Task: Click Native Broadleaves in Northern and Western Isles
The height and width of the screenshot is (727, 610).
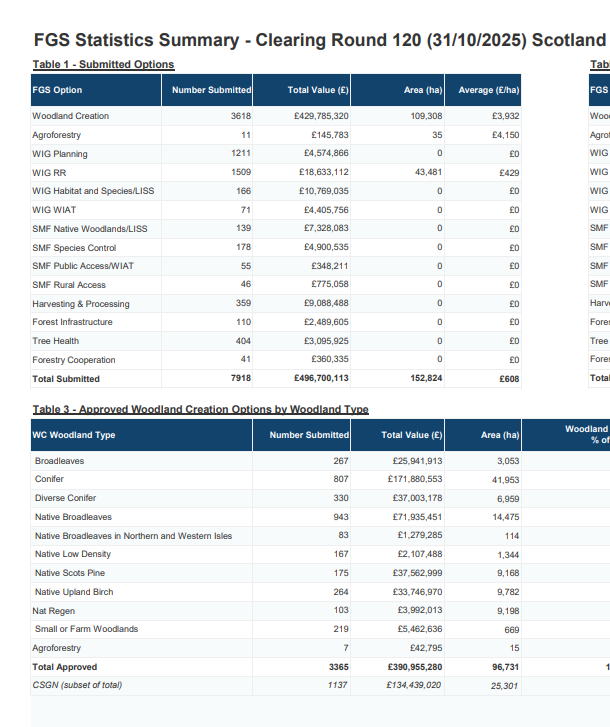Action: 133,536
